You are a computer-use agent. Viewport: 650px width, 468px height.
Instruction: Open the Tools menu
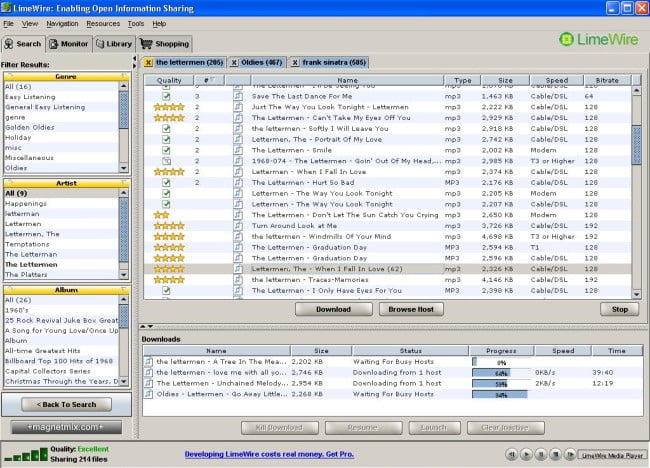coord(136,24)
